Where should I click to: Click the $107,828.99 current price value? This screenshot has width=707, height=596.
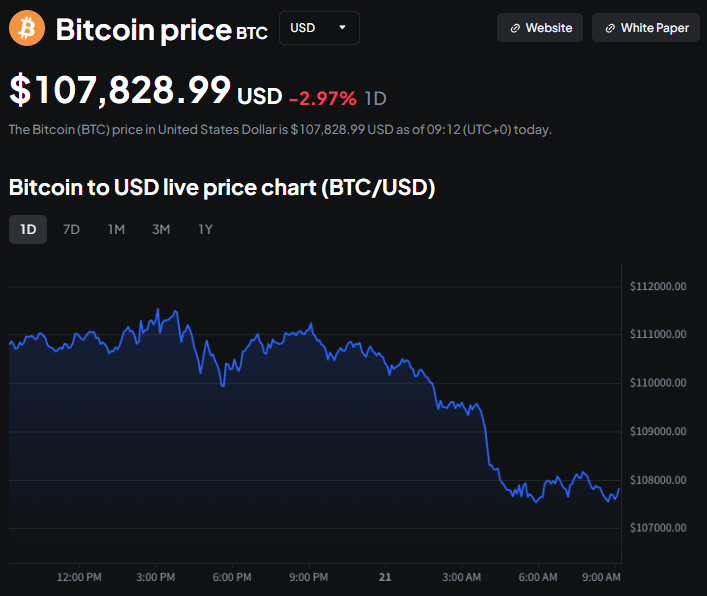pyautogui.click(x=120, y=90)
